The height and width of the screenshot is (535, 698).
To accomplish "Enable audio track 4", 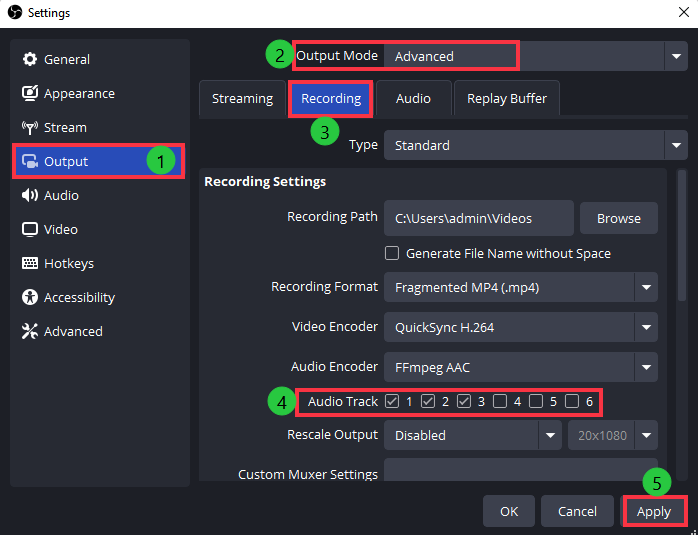I will (x=500, y=401).
